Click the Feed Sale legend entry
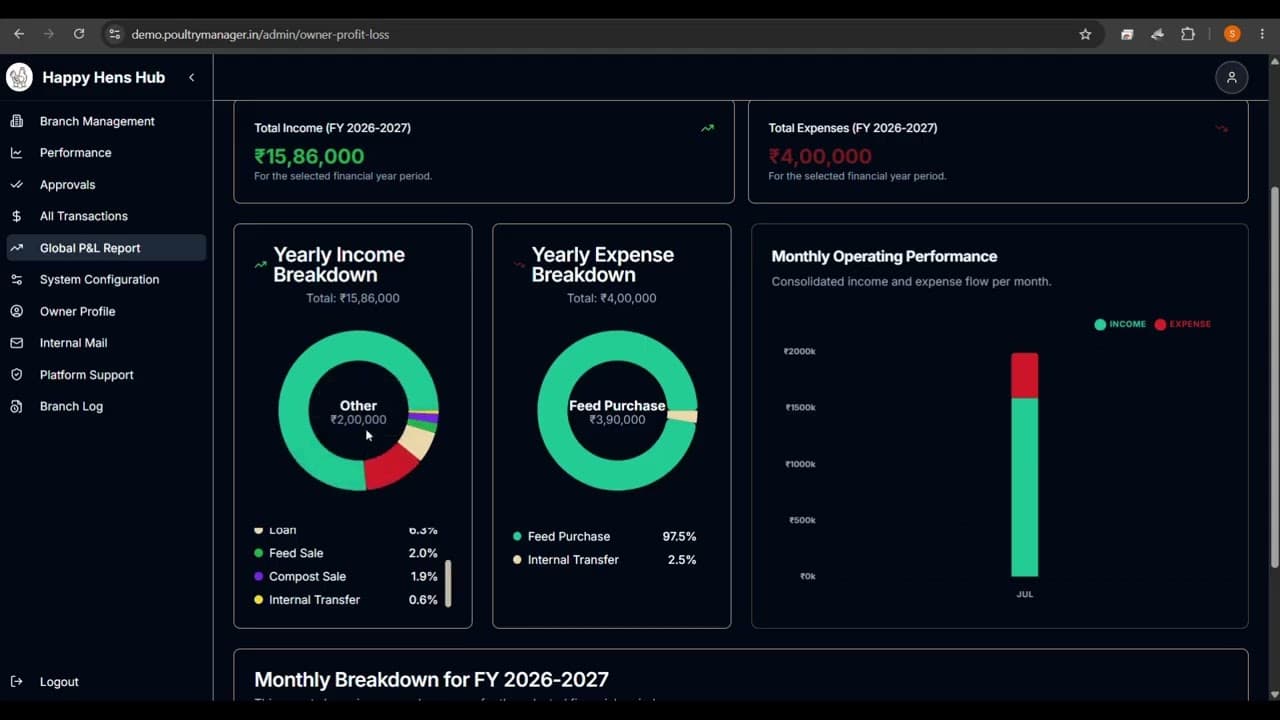The image size is (1280, 720). [346, 553]
